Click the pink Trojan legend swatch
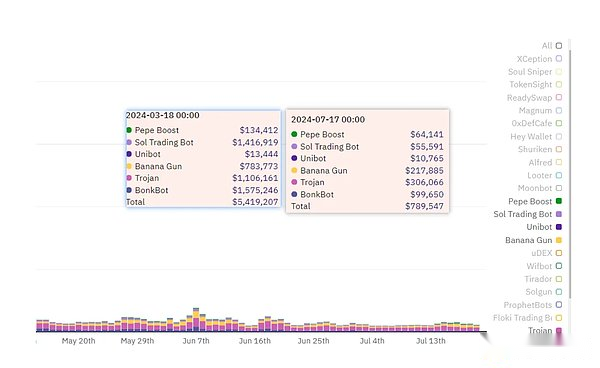This screenshot has height=368, width=600. 559,331
